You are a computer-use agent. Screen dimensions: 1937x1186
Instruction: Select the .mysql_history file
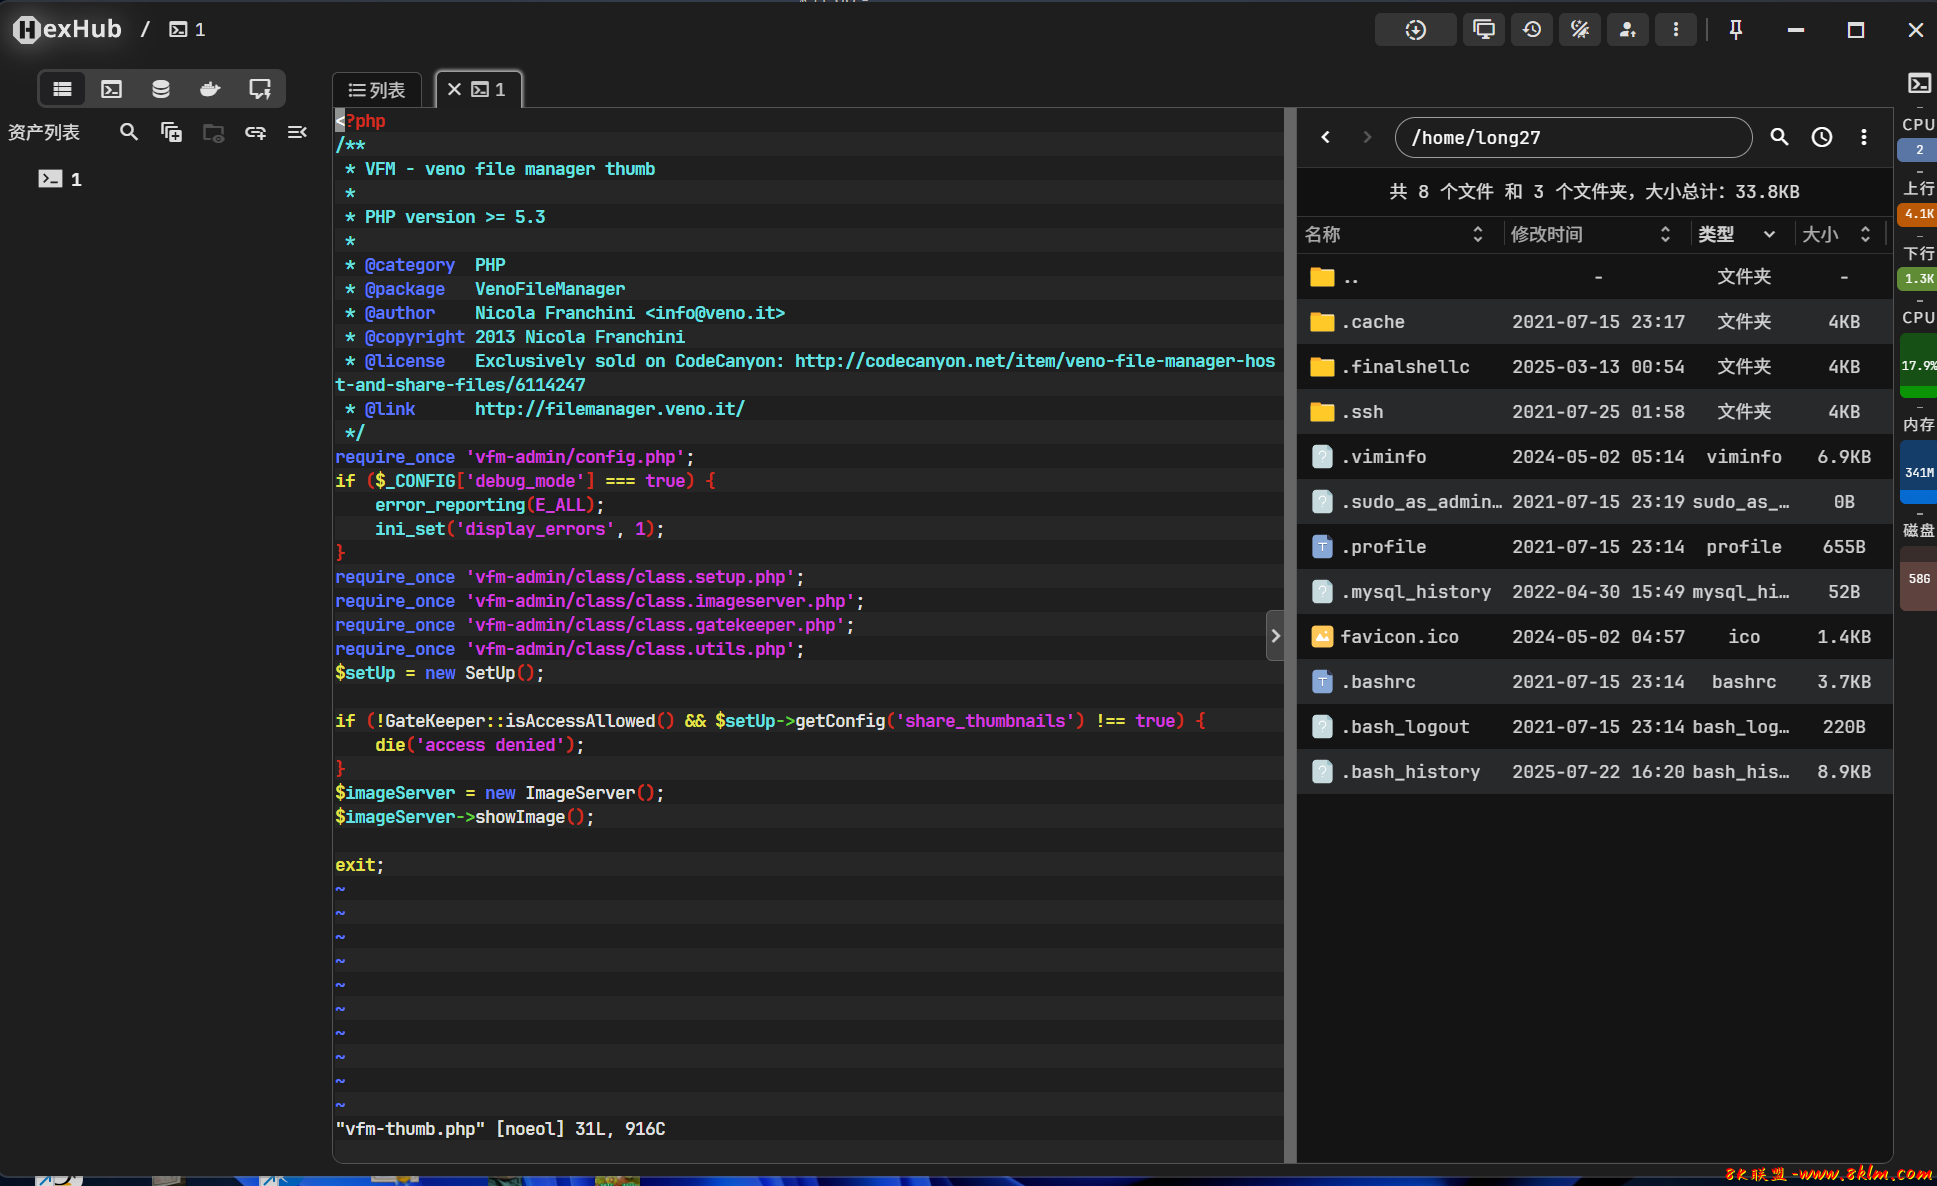click(1594, 592)
